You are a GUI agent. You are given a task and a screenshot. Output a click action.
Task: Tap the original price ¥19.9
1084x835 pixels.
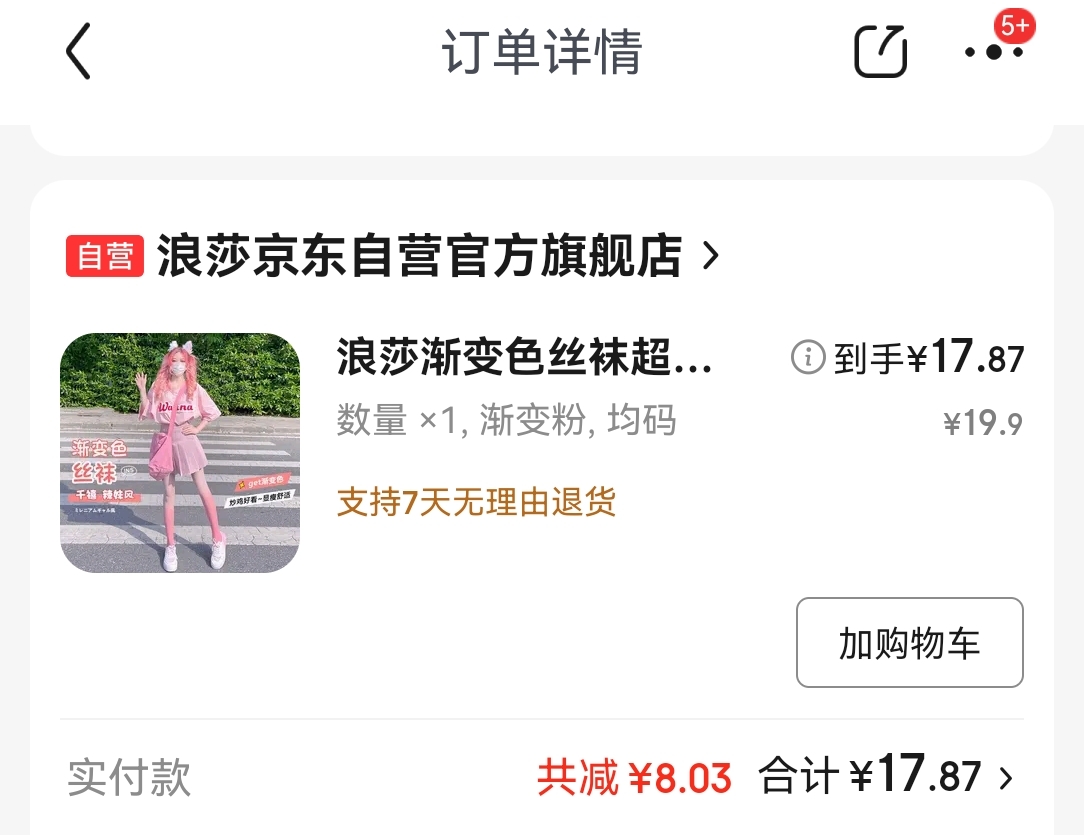983,422
